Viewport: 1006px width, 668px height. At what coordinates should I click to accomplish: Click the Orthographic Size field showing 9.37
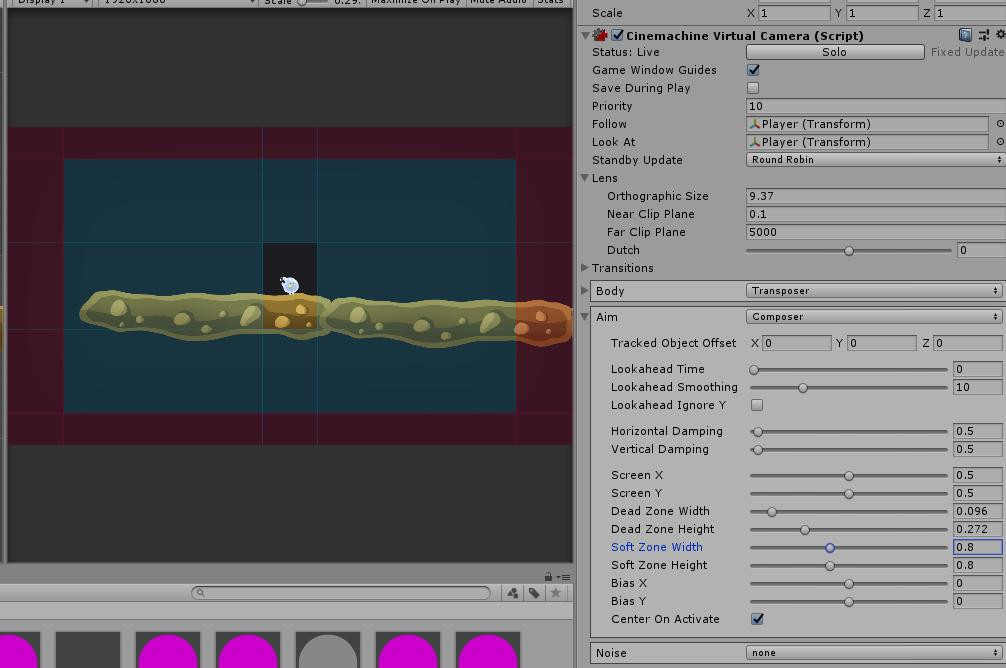[x=875, y=196]
